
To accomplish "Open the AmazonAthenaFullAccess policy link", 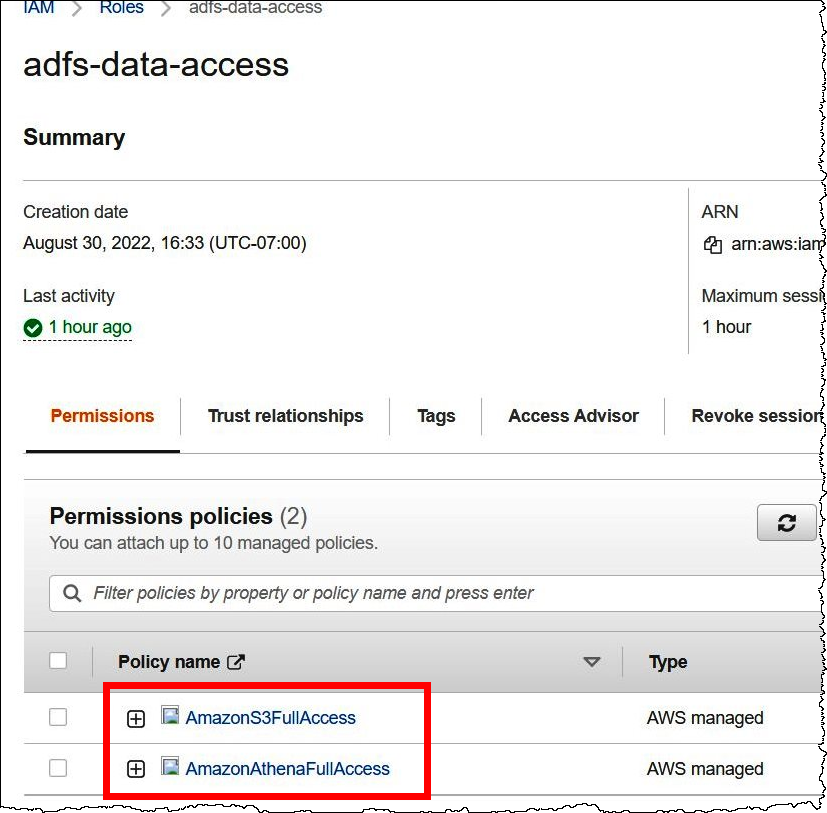I will (x=287, y=769).
